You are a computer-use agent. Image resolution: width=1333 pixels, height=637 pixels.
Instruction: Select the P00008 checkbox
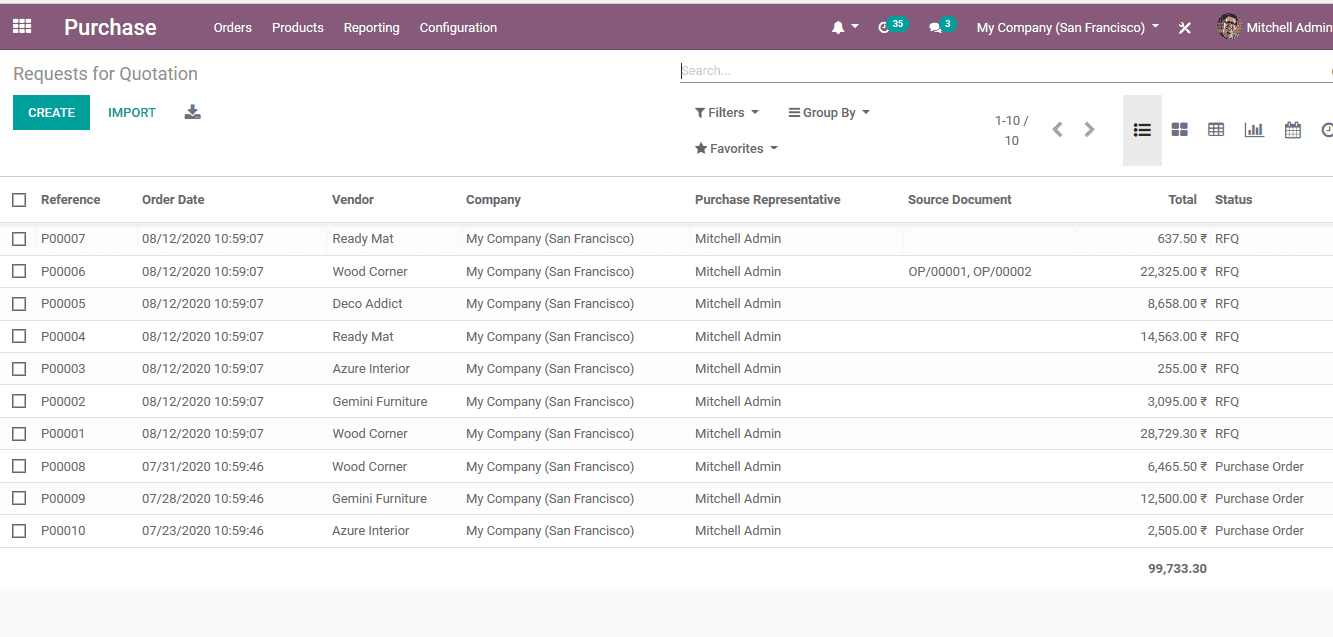pyautogui.click(x=19, y=466)
